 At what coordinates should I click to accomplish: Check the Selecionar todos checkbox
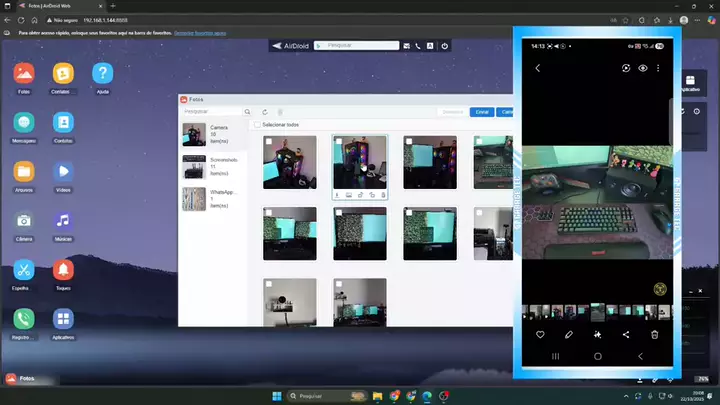(x=258, y=125)
